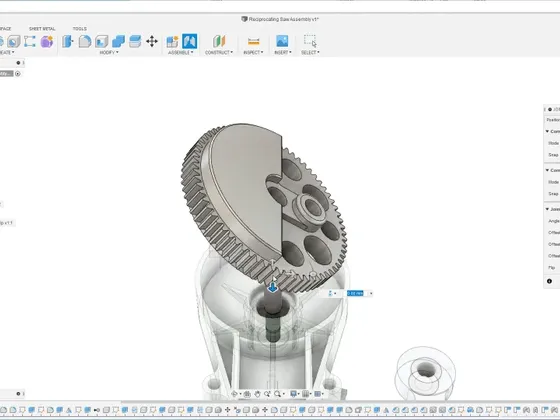Viewport: 560px width, 420px height.
Task: Select the Shell tool
Action: click(101, 41)
